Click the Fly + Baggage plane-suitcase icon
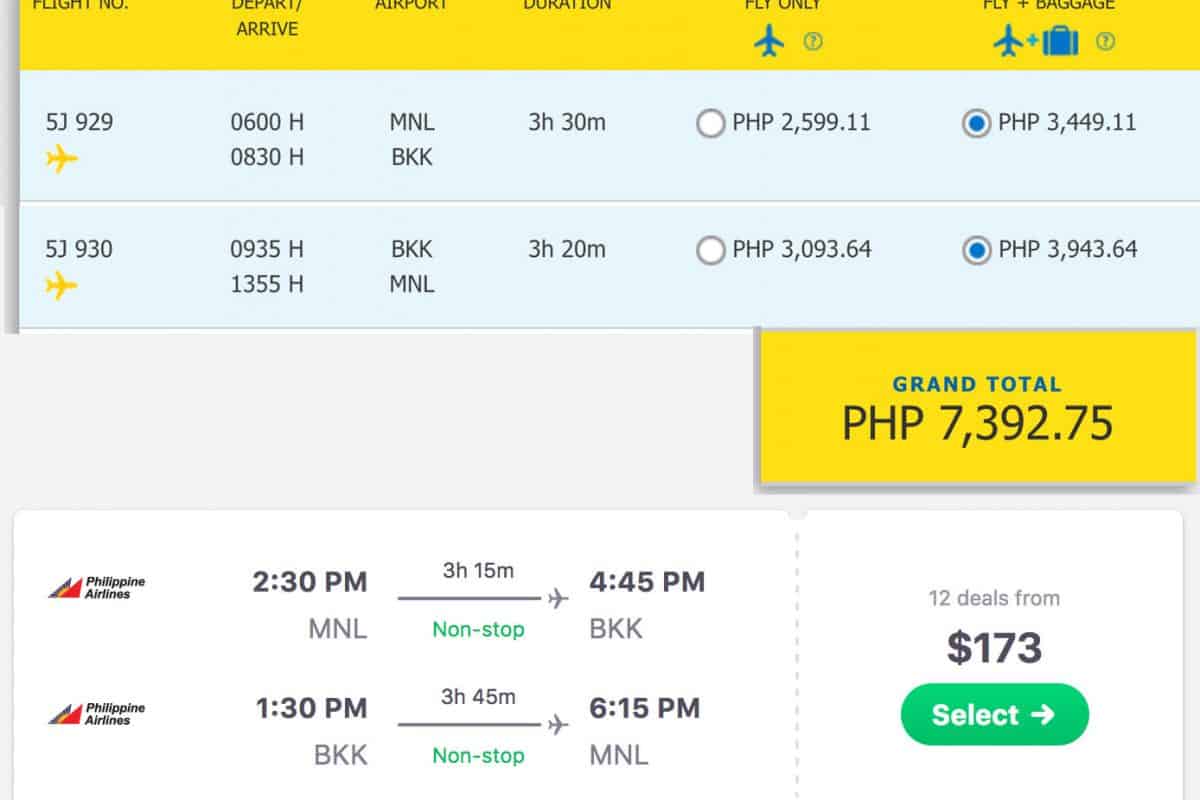 click(1037, 42)
